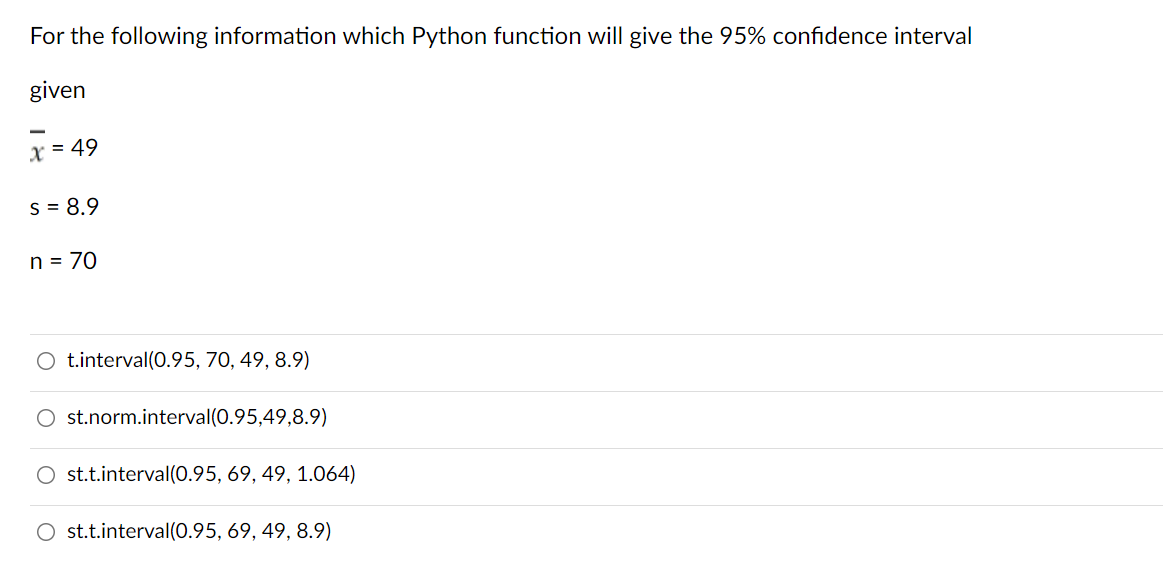Click the 1.064 value in the third option
This screenshot has height=562, width=1163.
322,475
